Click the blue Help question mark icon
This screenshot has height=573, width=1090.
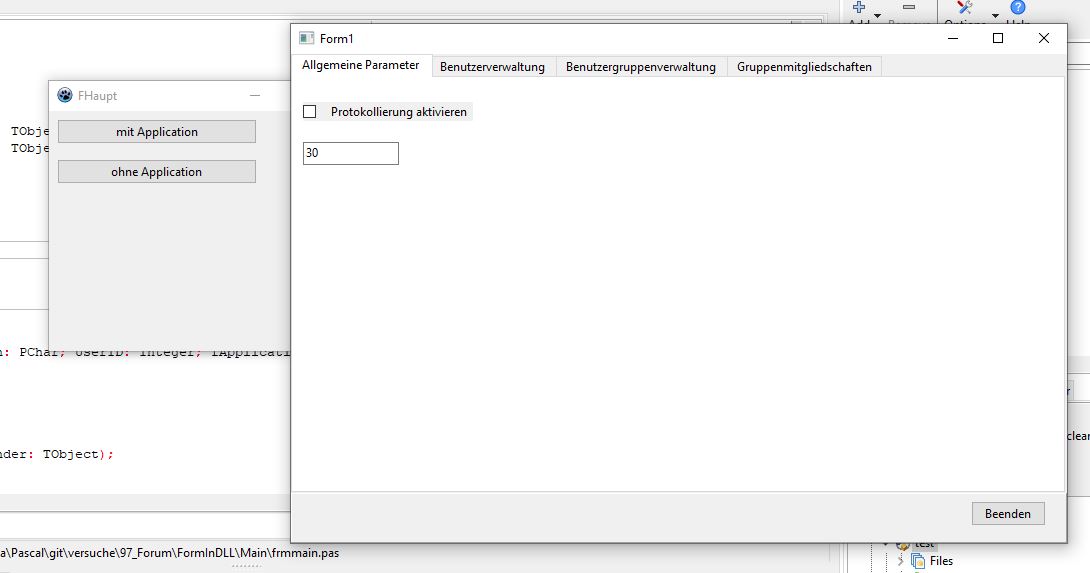pos(1018,8)
